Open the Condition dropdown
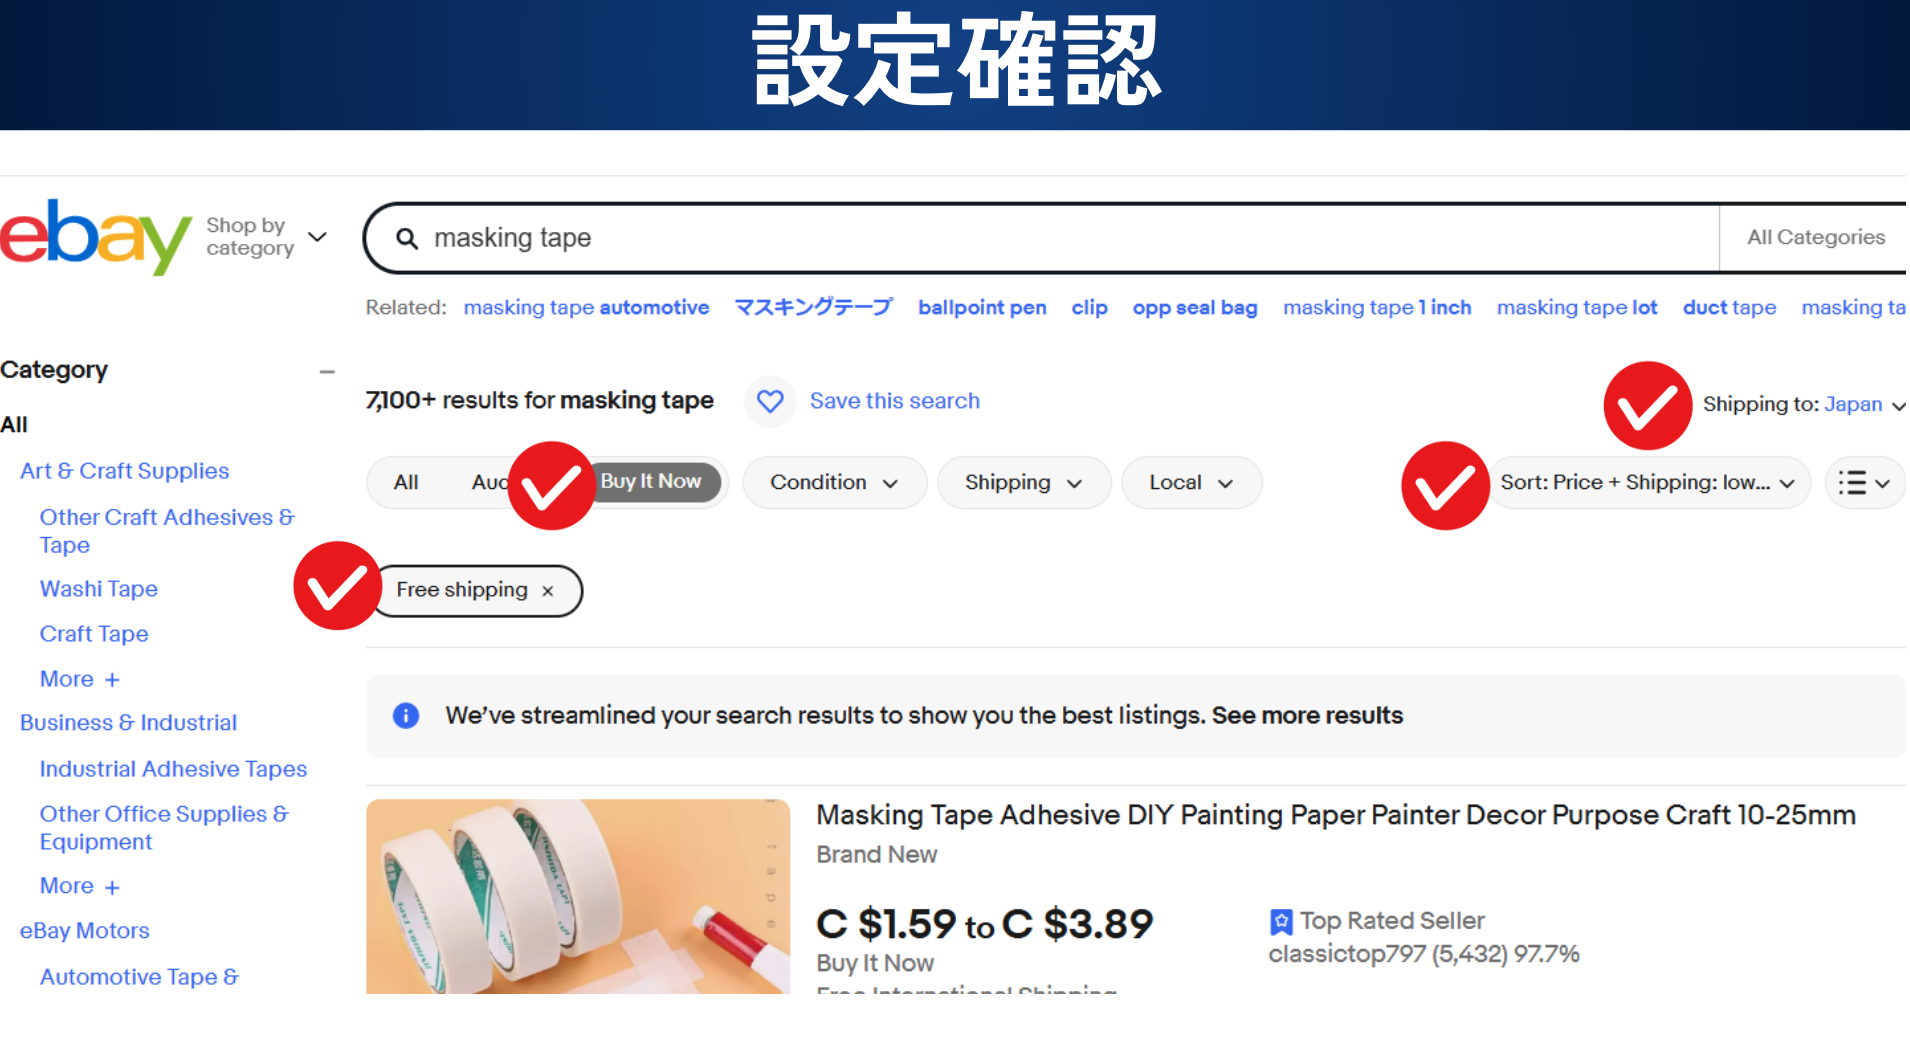The width and height of the screenshot is (1910, 1050). tap(835, 483)
